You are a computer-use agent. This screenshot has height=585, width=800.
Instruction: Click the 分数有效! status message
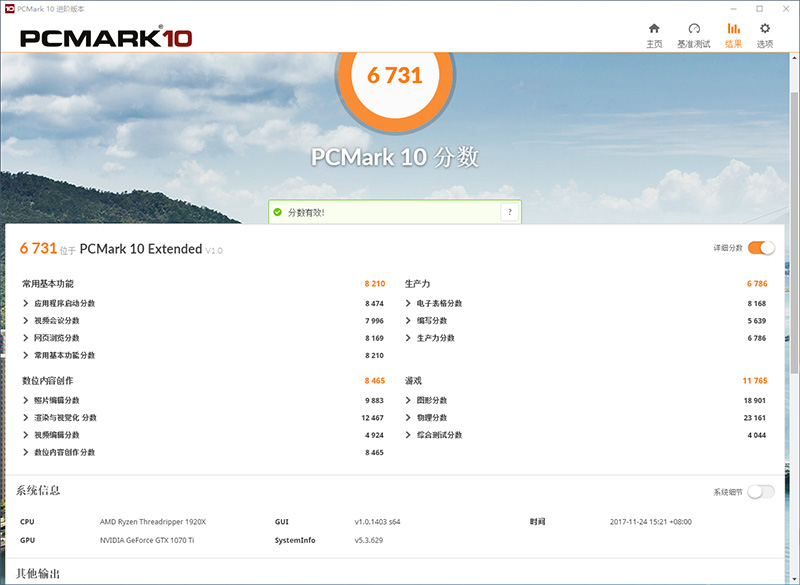pos(306,213)
